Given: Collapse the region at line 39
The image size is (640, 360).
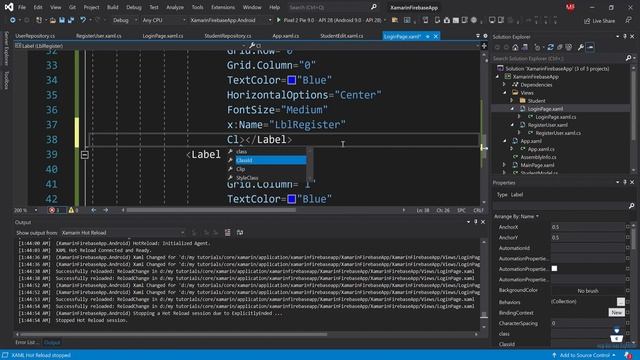Looking at the screenshot, I should click(84, 155).
